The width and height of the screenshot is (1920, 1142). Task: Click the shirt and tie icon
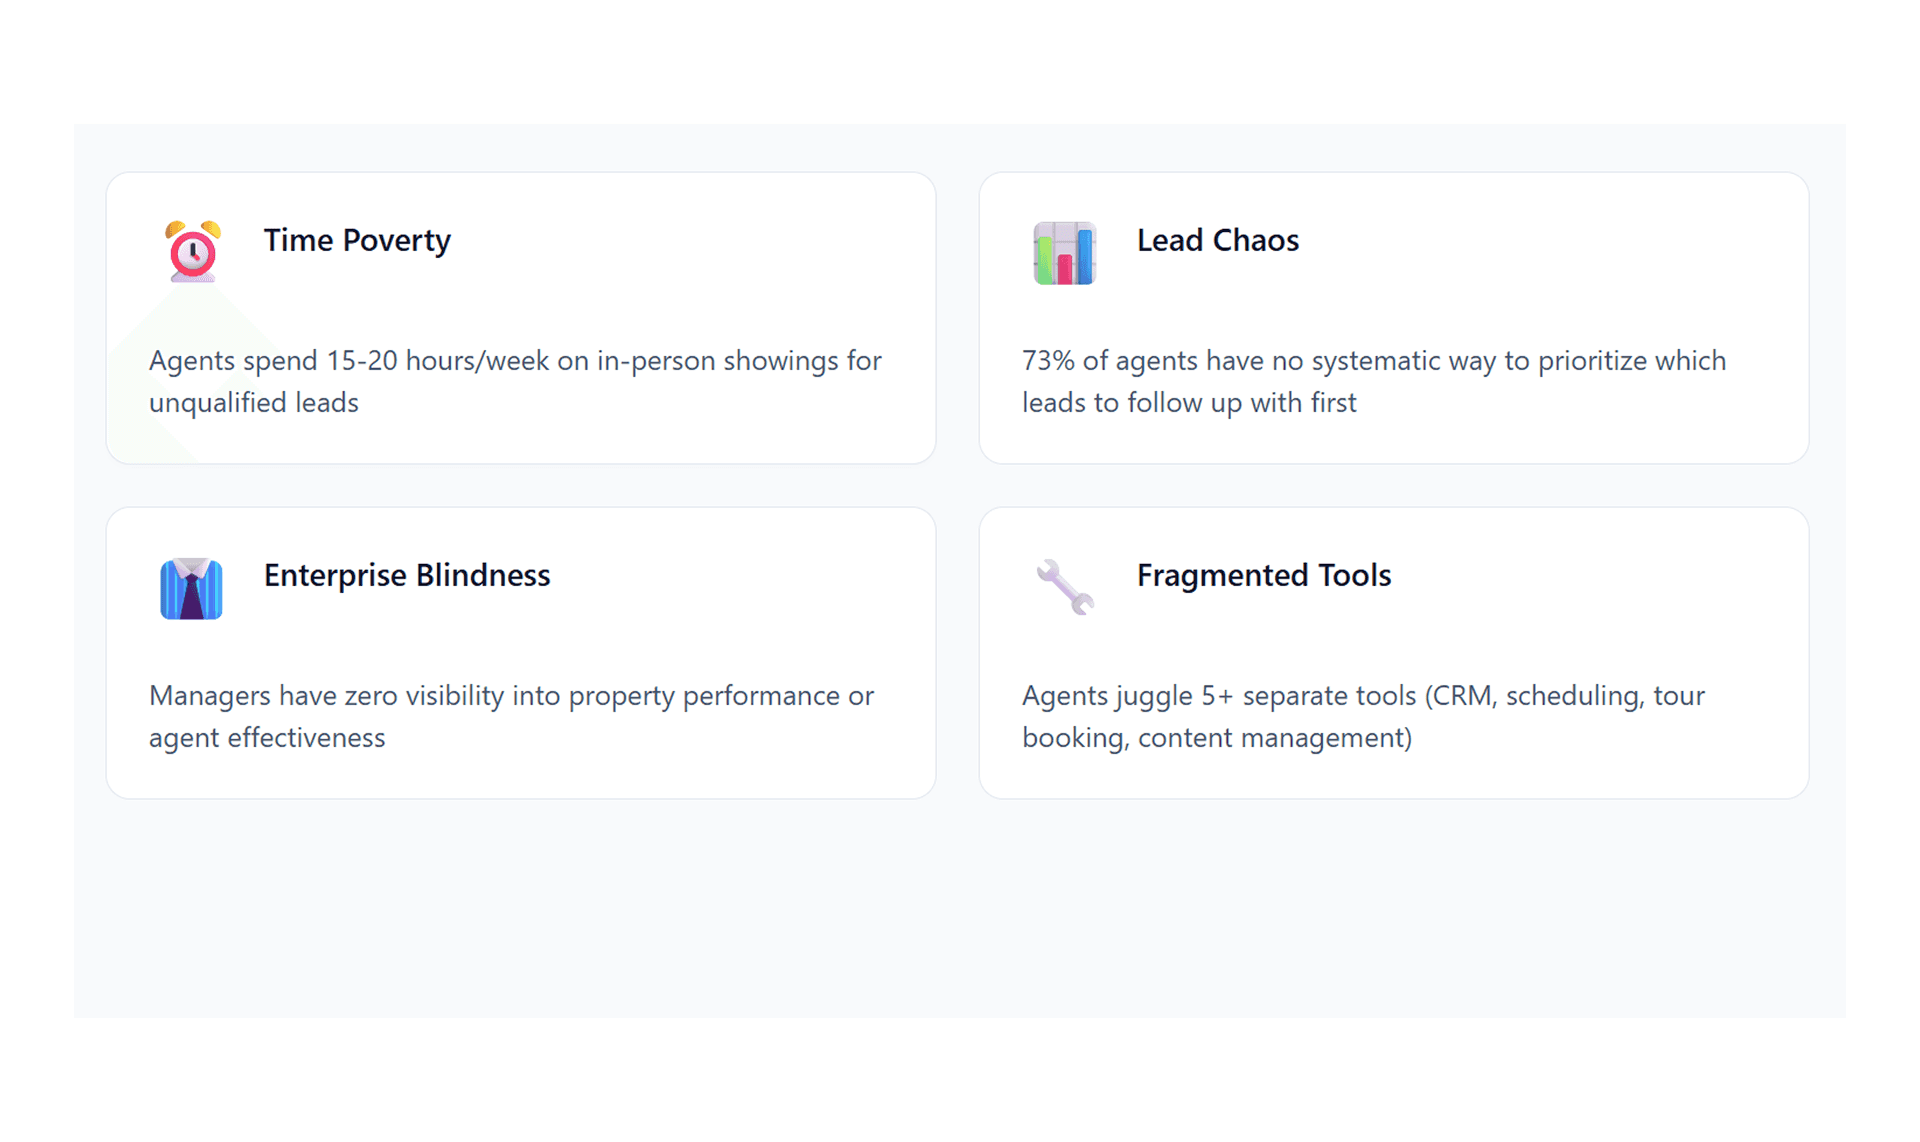pos(191,588)
